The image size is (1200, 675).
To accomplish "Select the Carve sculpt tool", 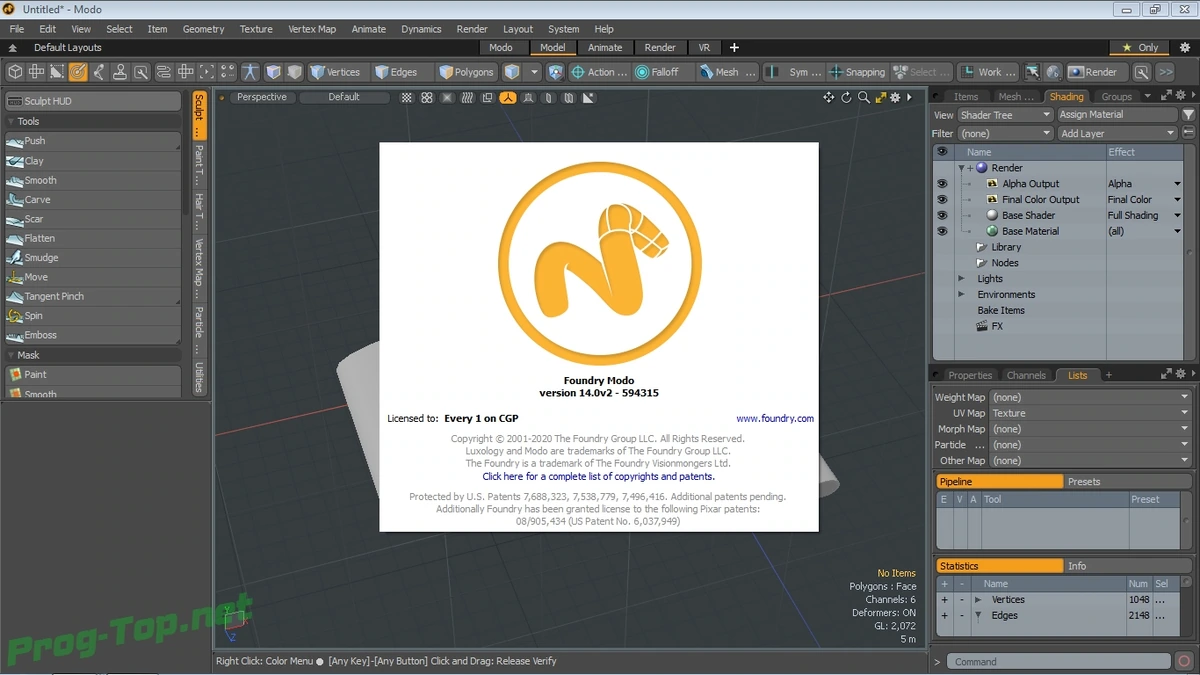I will [x=92, y=200].
